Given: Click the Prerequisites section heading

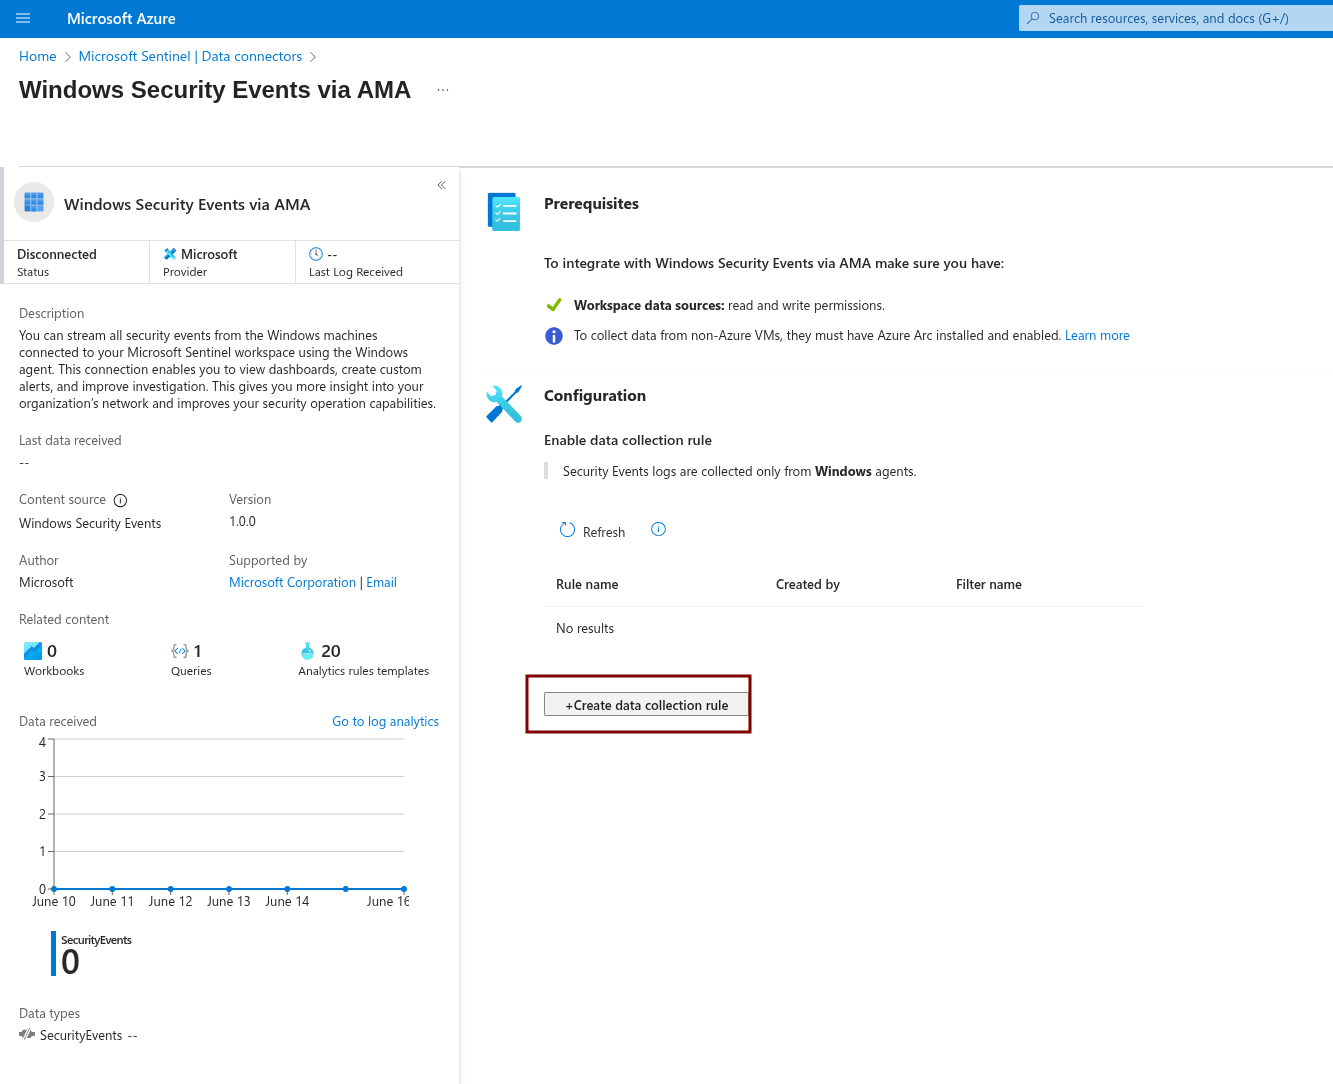Looking at the screenshot, I should 591,204.
